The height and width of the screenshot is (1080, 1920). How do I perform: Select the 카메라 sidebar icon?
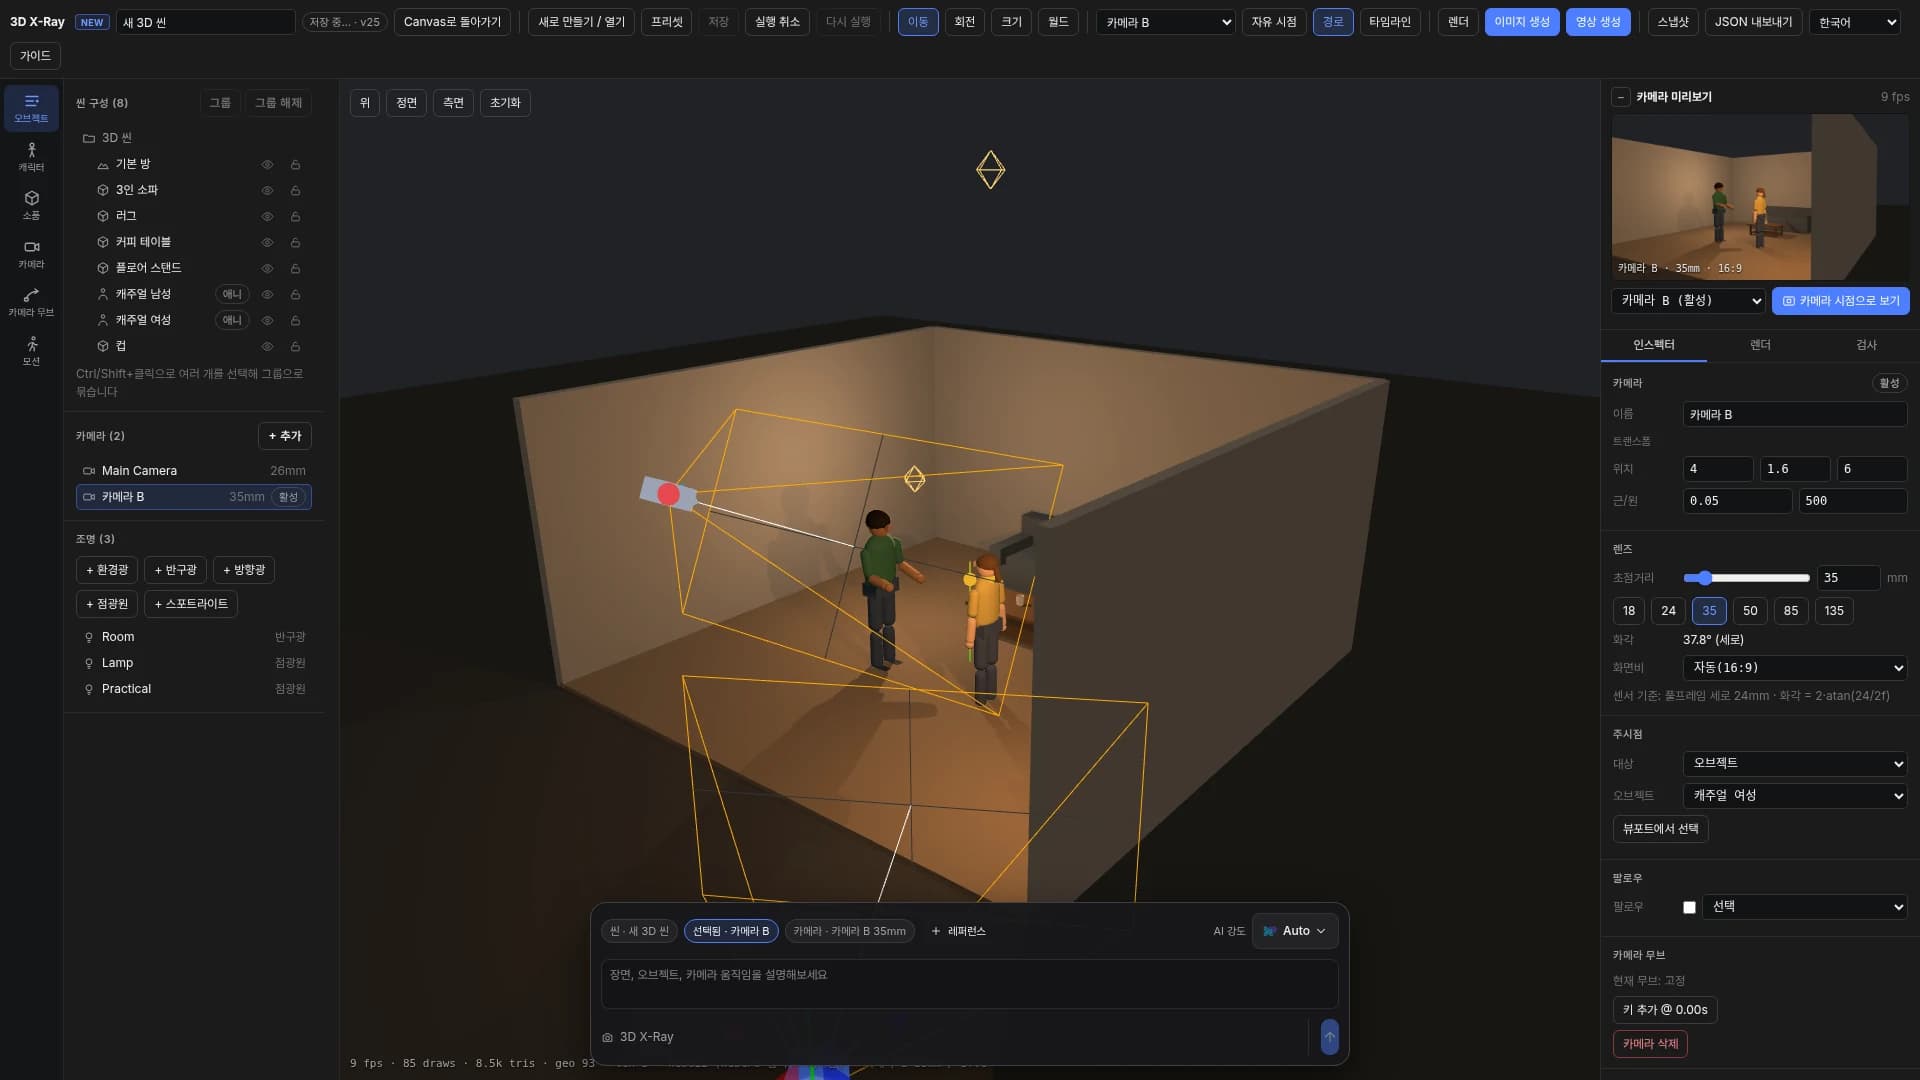click(x=31, y=254)
